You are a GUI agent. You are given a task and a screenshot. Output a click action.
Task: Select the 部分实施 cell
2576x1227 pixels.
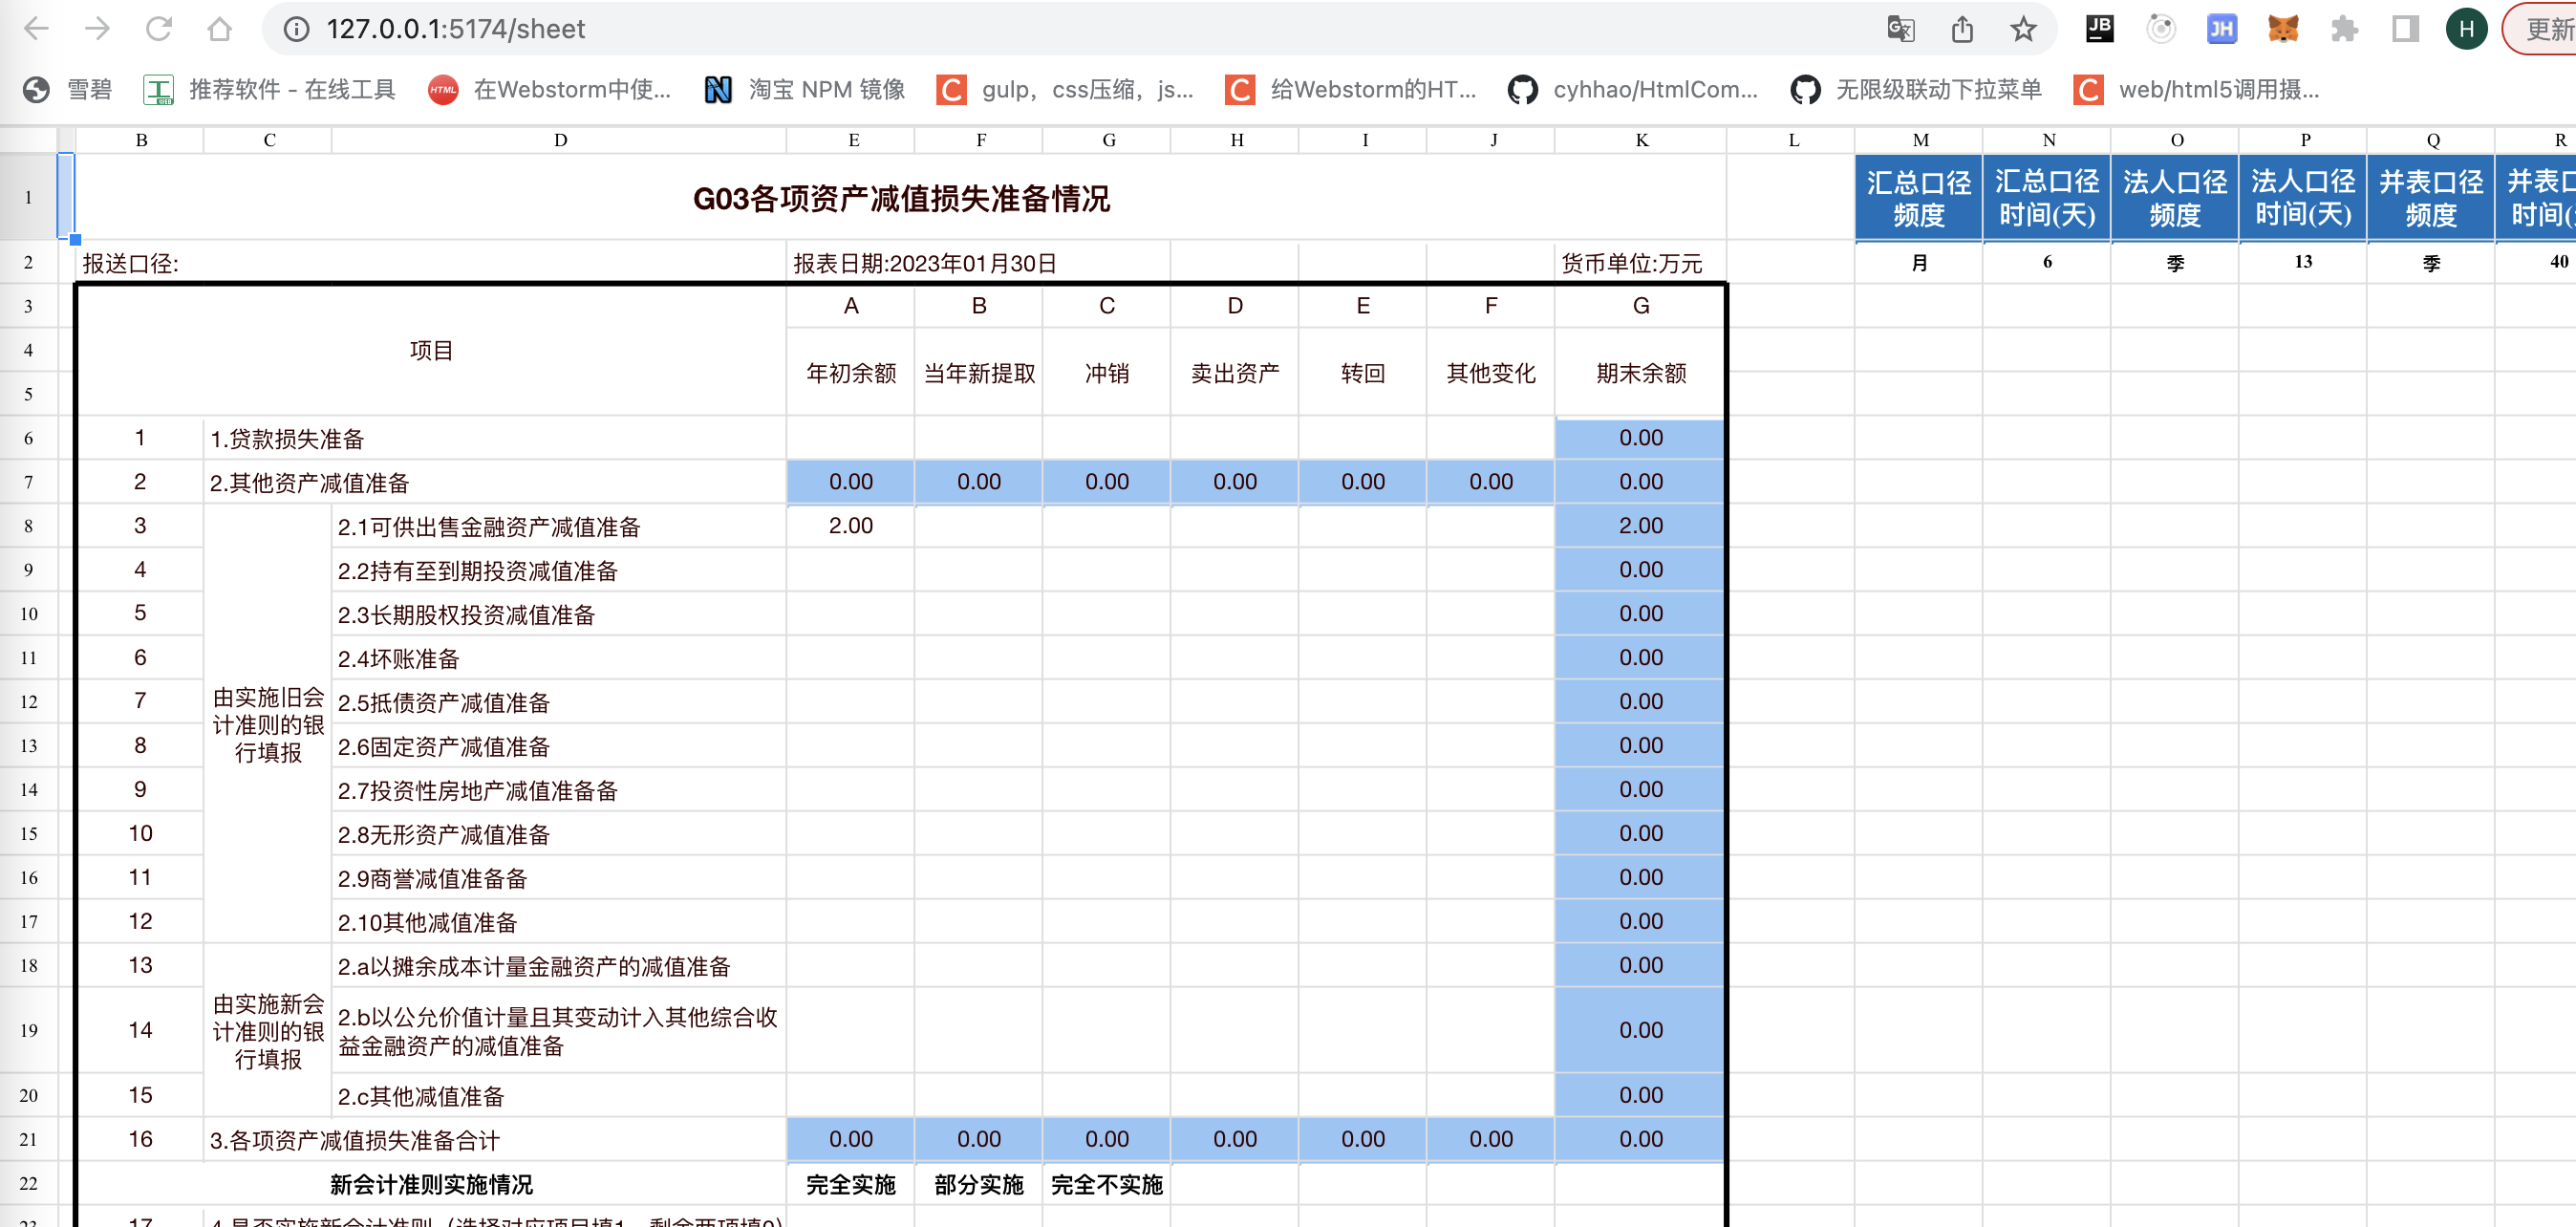[979, 1185]
